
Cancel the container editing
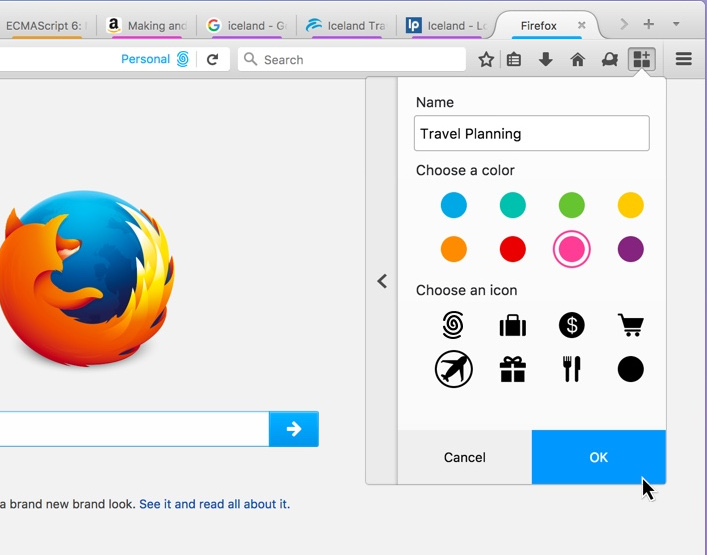[x=465, y=457]
